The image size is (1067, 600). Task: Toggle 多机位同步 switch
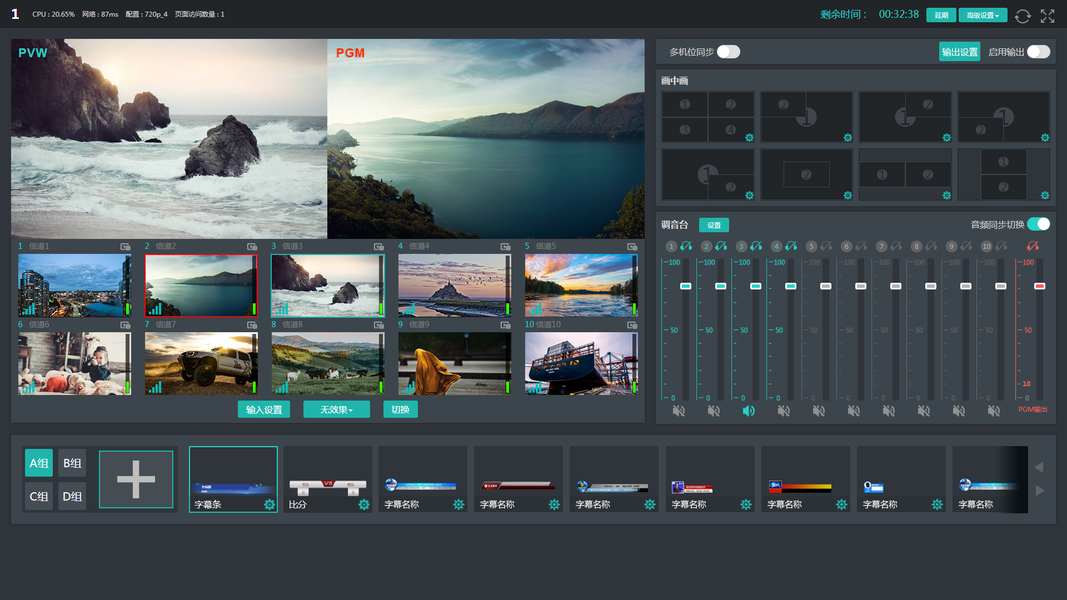728,52
